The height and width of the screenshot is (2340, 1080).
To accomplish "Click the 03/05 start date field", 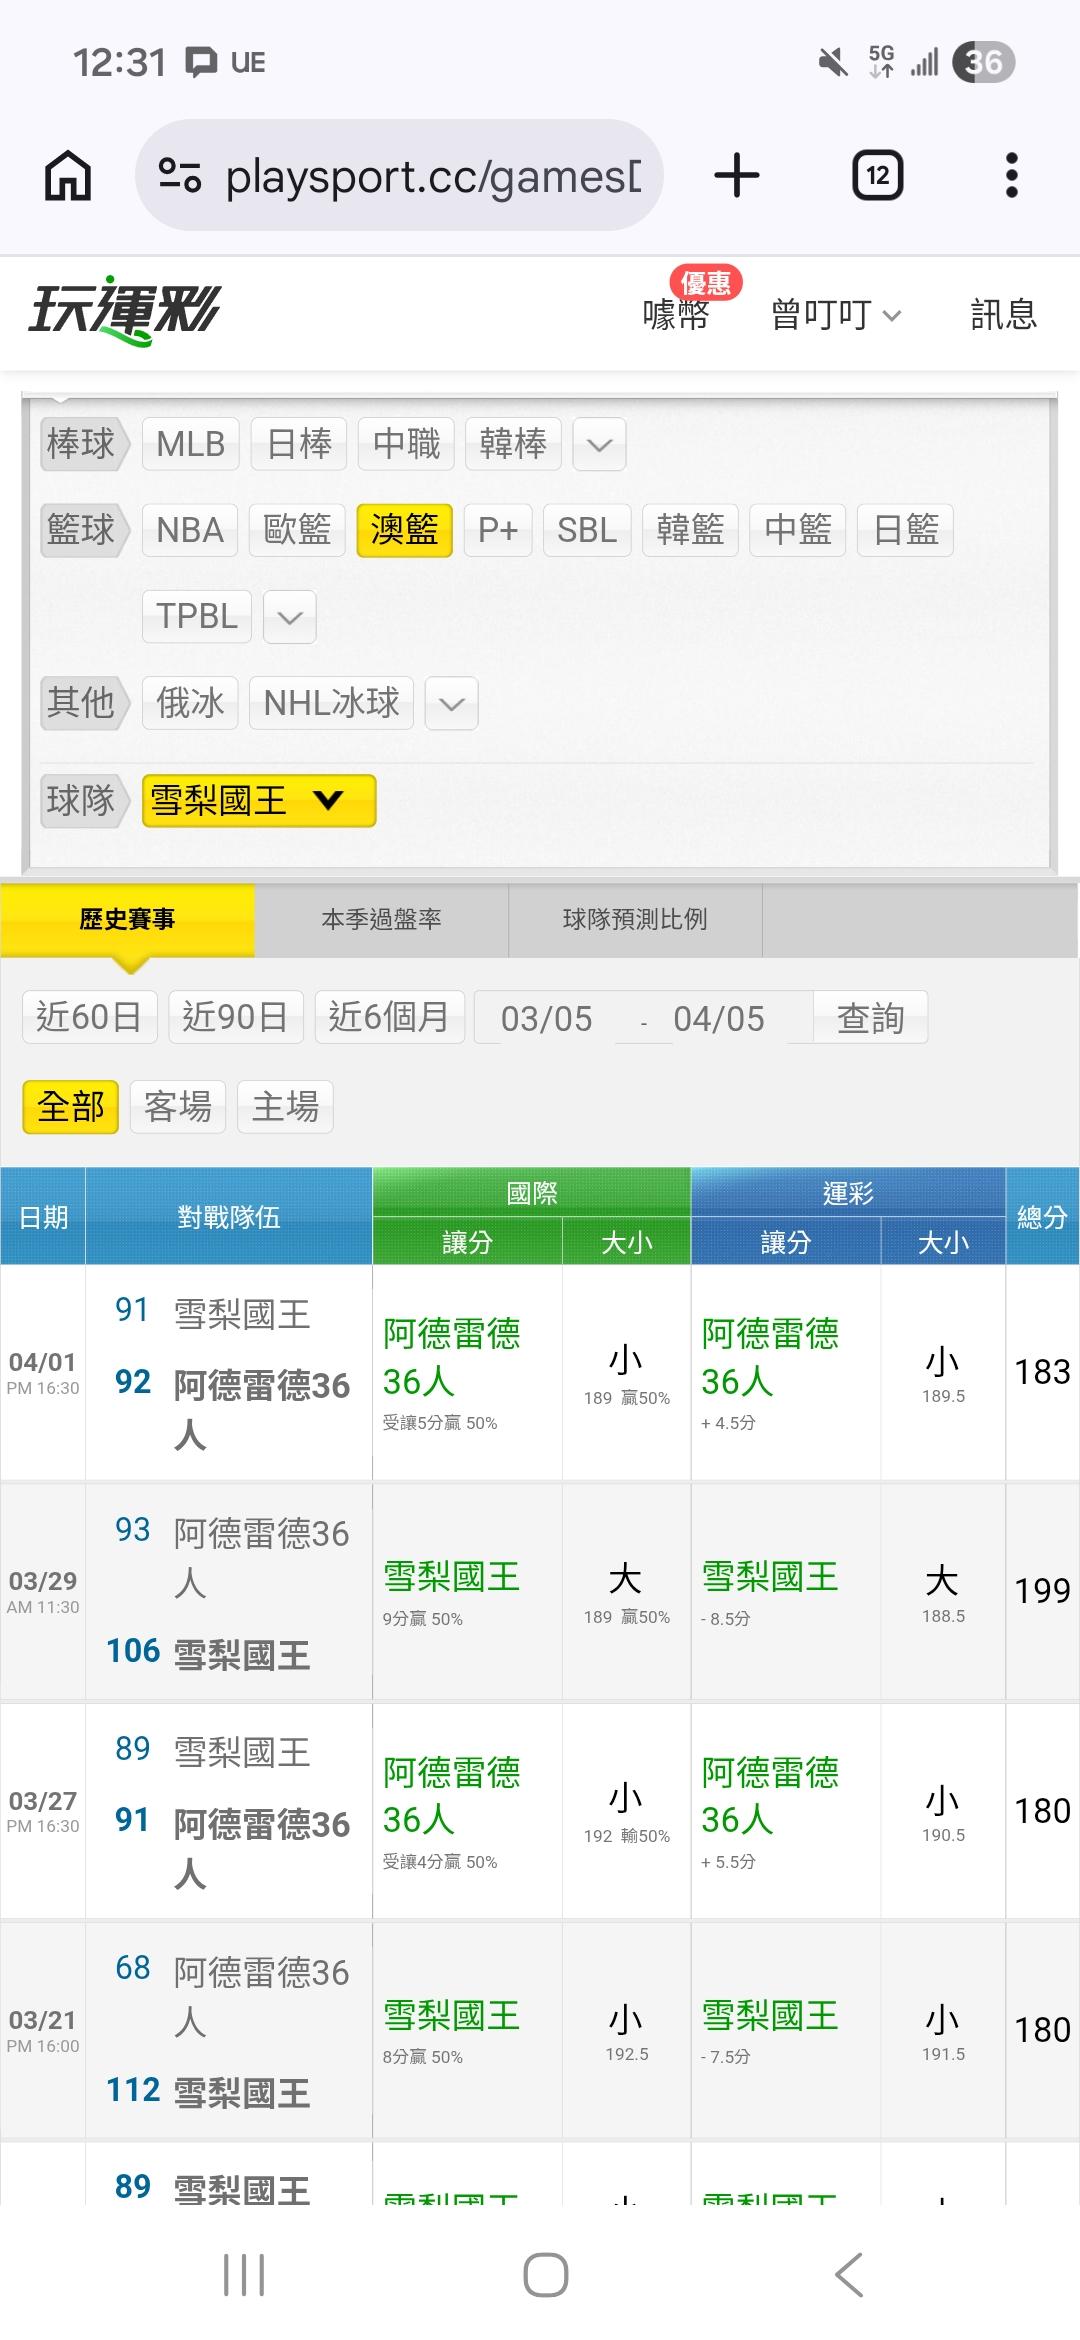I will tap(546, 1018).
